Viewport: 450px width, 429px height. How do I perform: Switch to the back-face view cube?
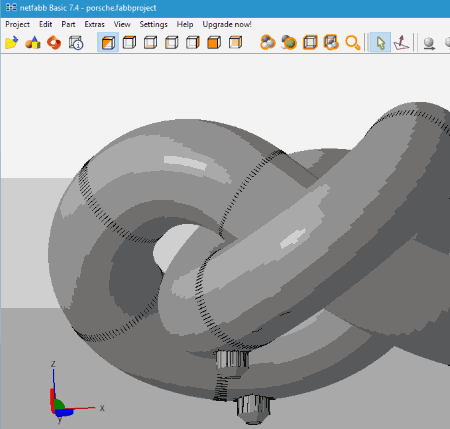pyautogui.click(x=235, y=42)
